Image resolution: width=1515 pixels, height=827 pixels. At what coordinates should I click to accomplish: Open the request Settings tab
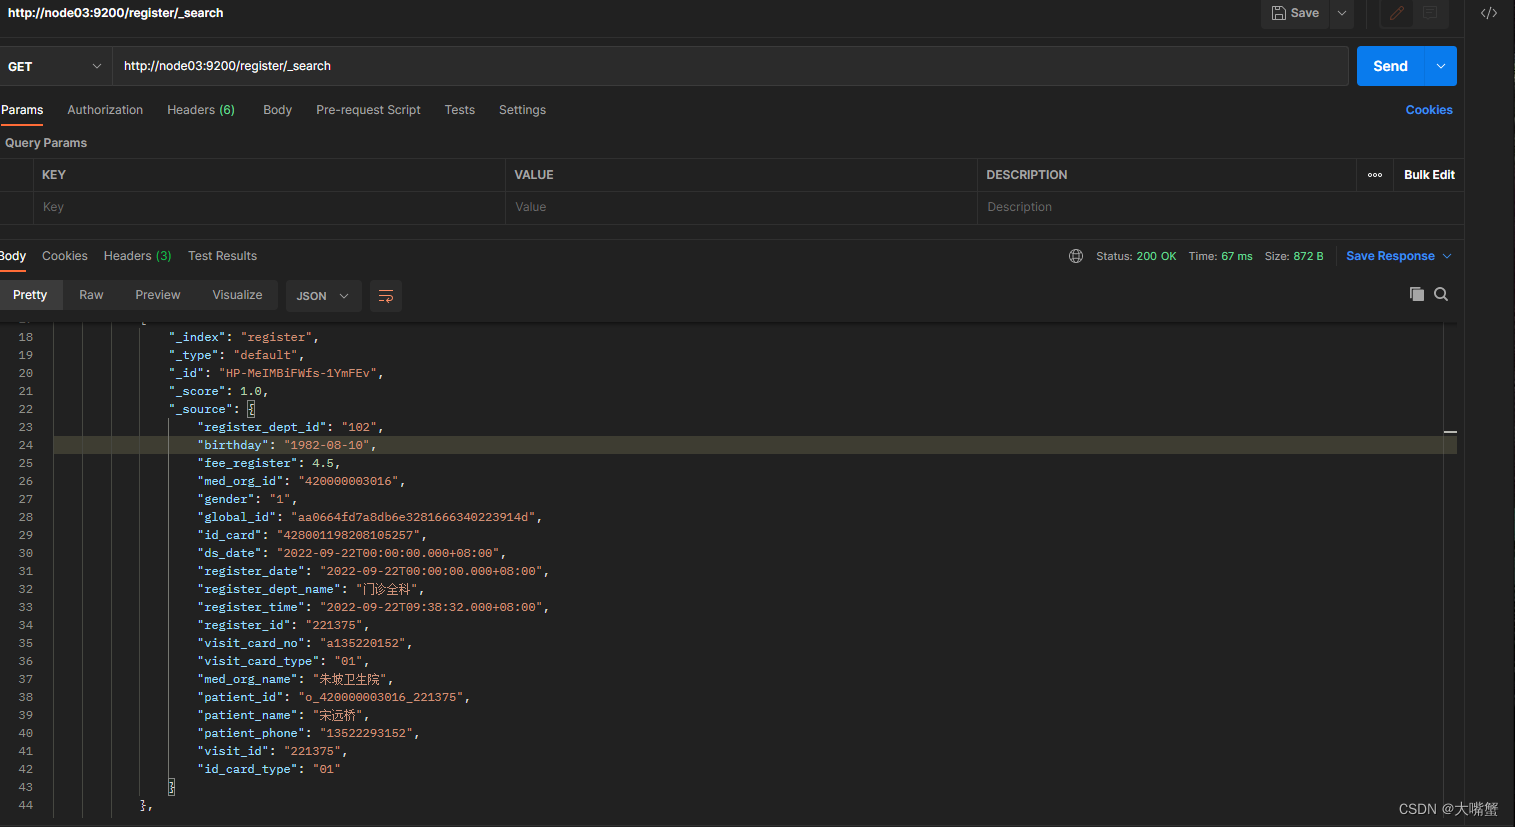tap(522, 110)
